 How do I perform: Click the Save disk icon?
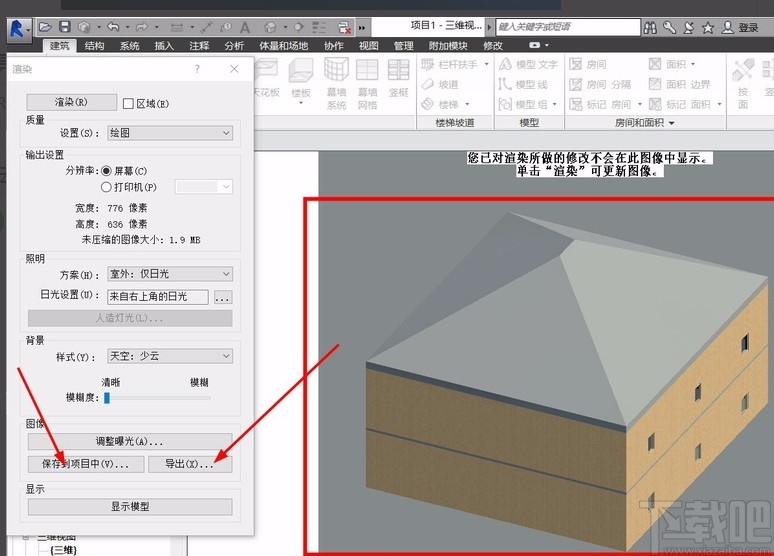(x=65, y=27)
